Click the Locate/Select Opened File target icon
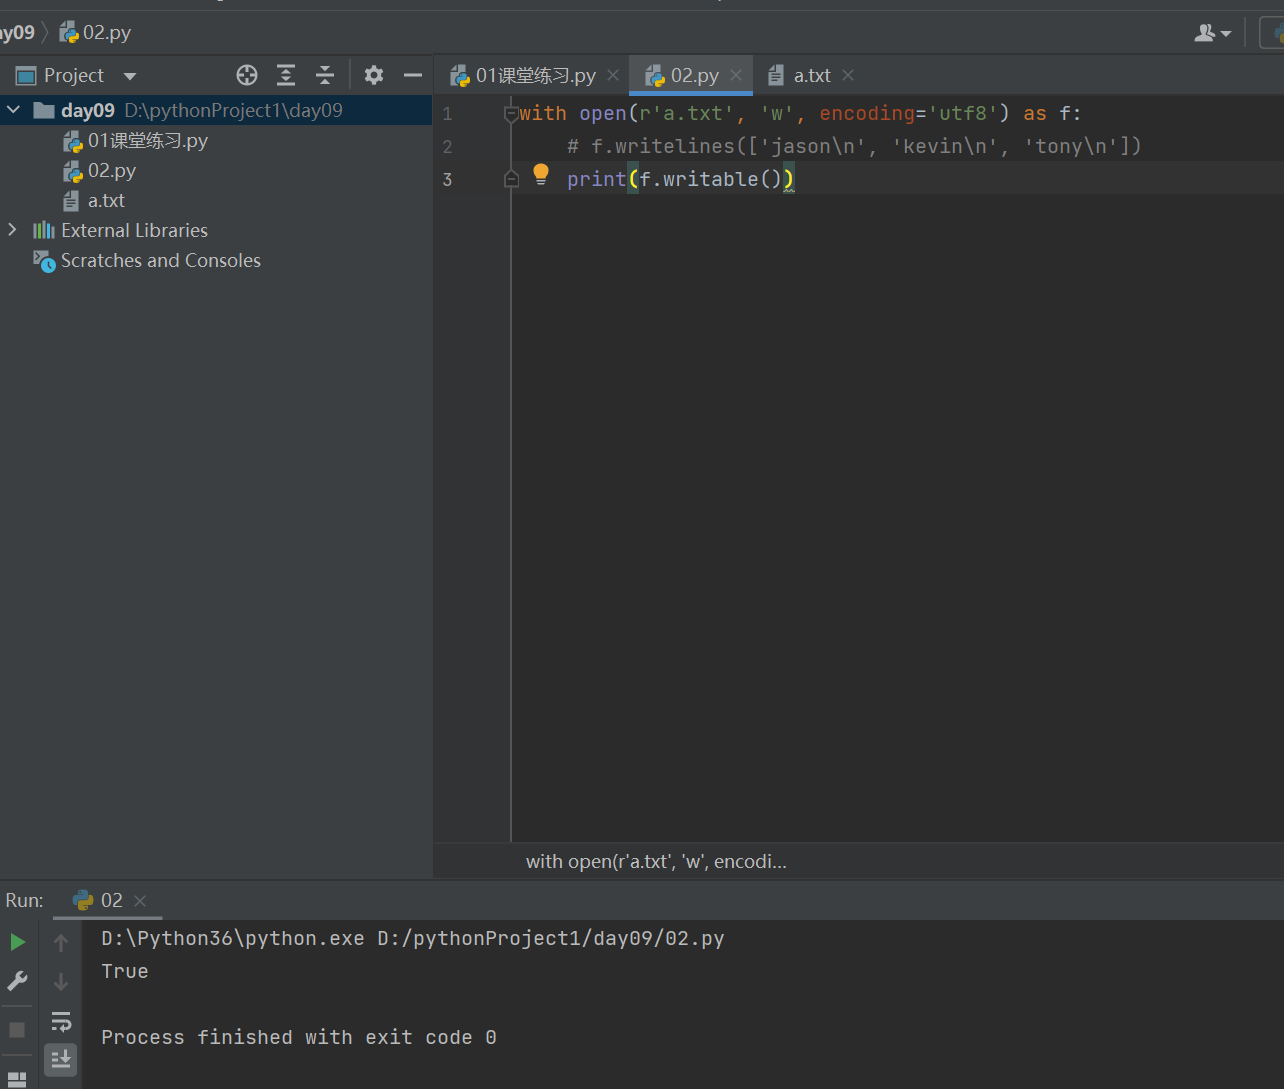 tap(246, 75)
